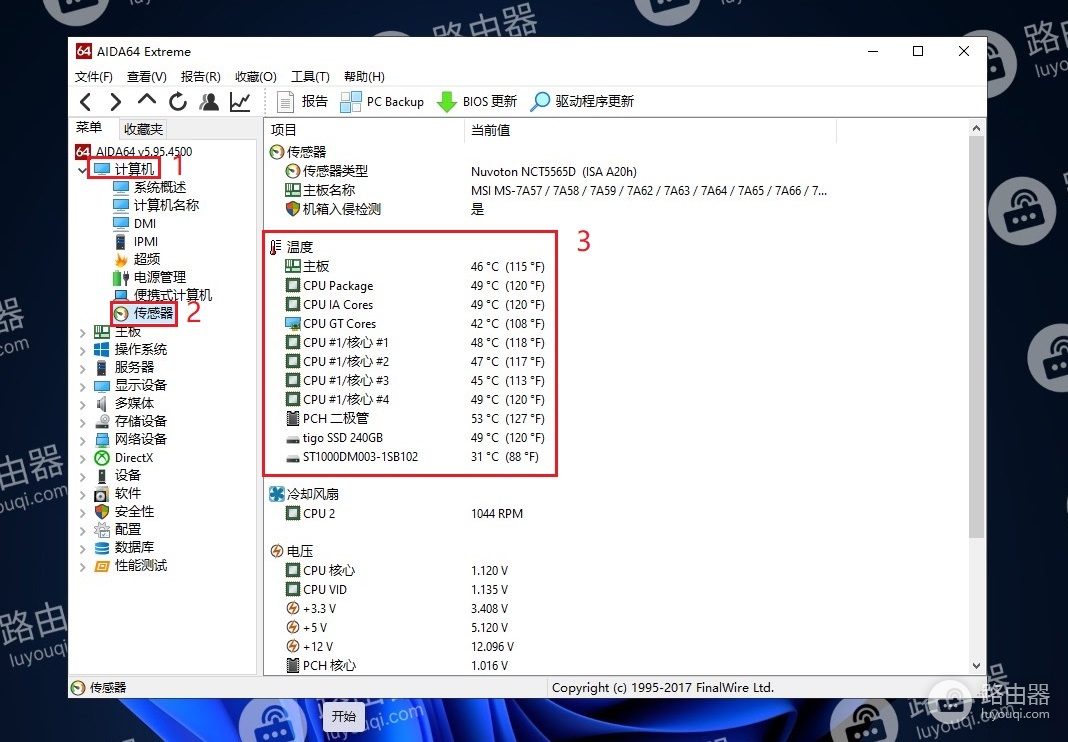Click the 安全性 shield icon in tree
Image resolution: width=1068 pixels, height=742 pixels.
101,512
